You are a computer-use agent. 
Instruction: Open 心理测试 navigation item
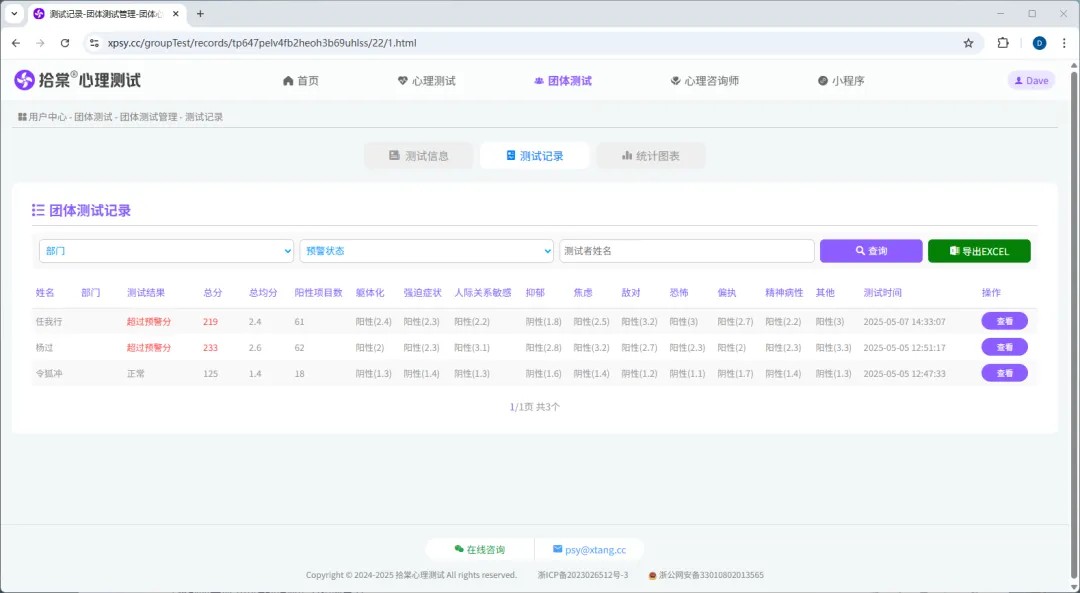(426, 81)
